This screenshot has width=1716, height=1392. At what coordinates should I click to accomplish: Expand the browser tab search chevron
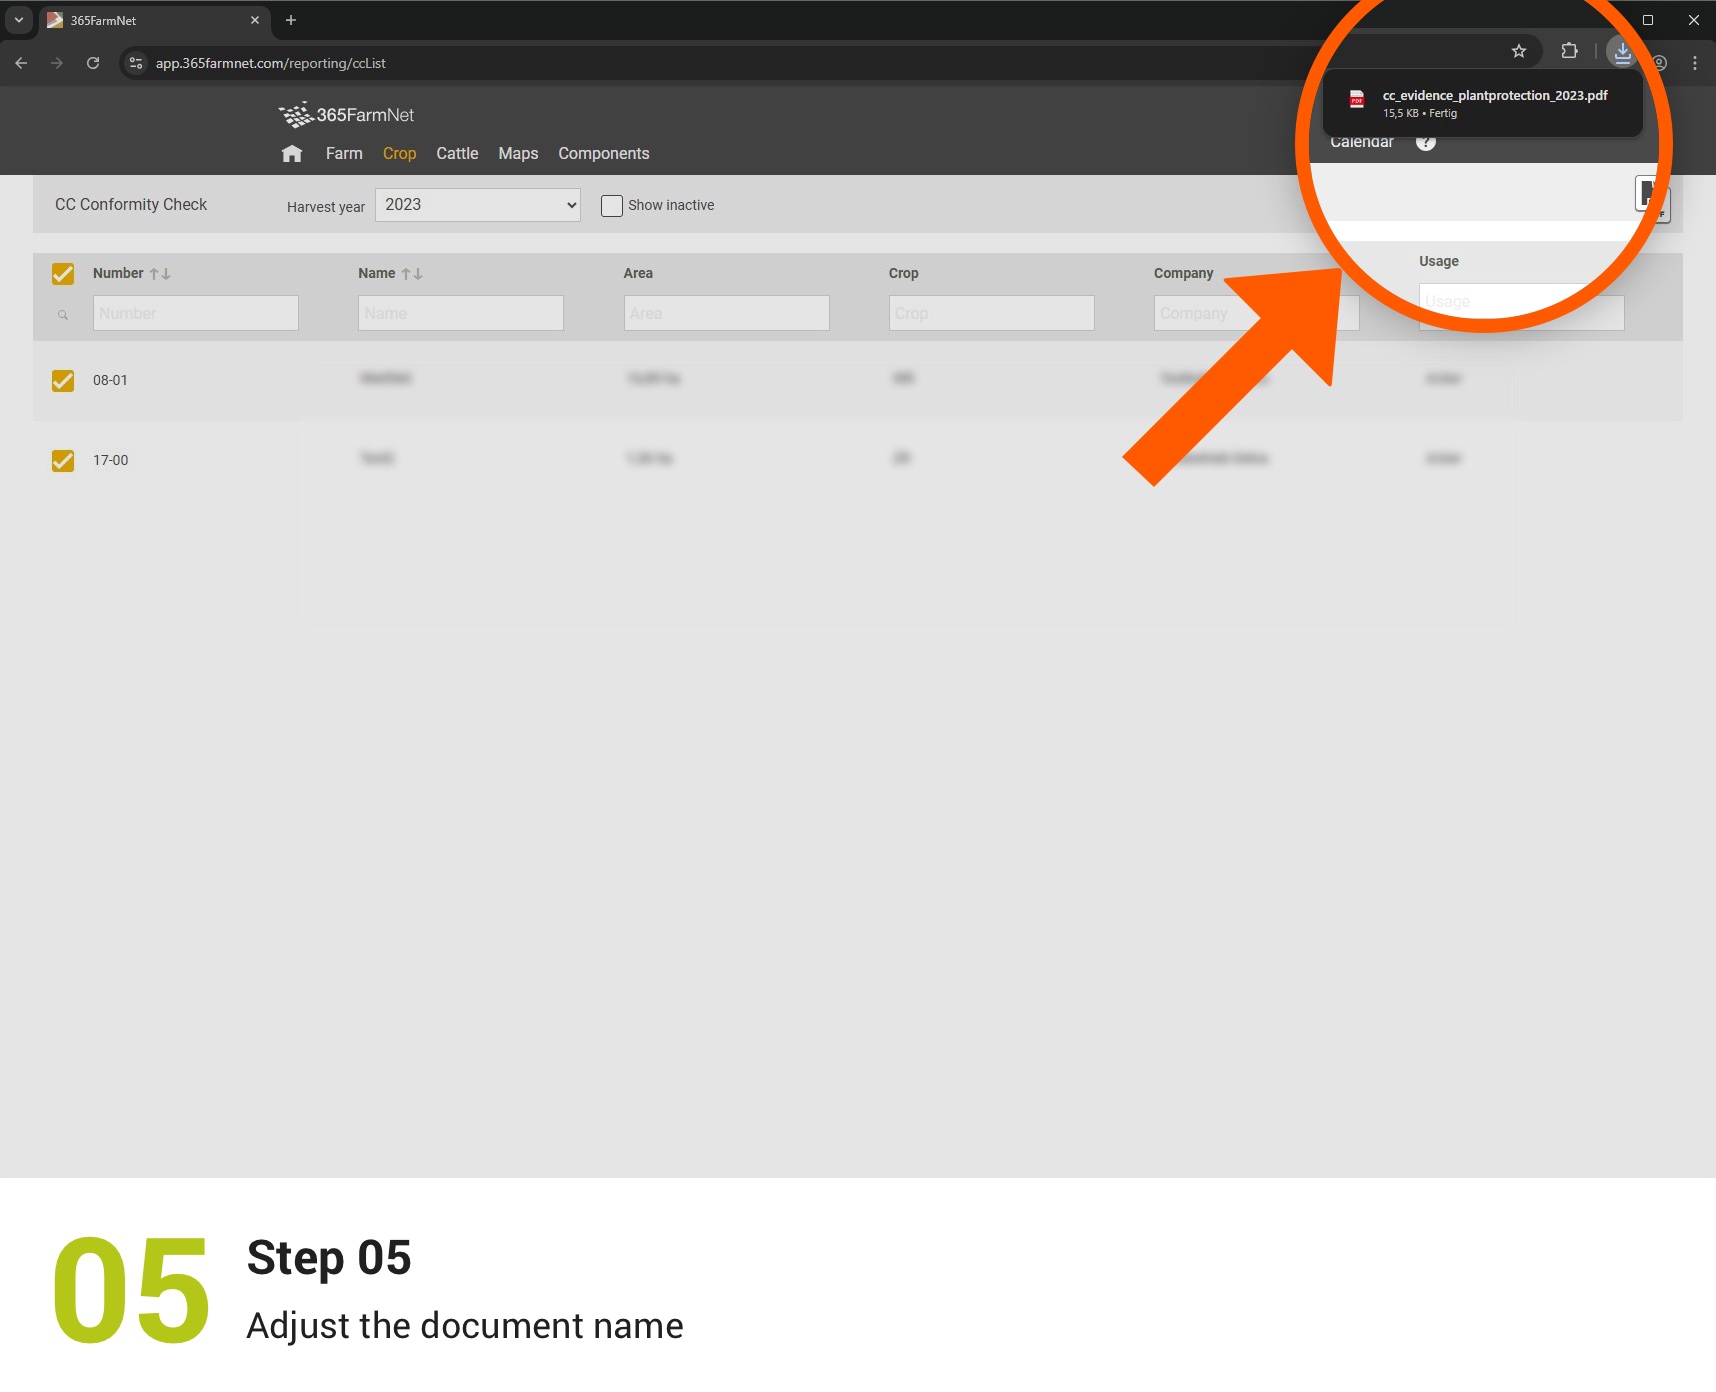tap(18, 20)
